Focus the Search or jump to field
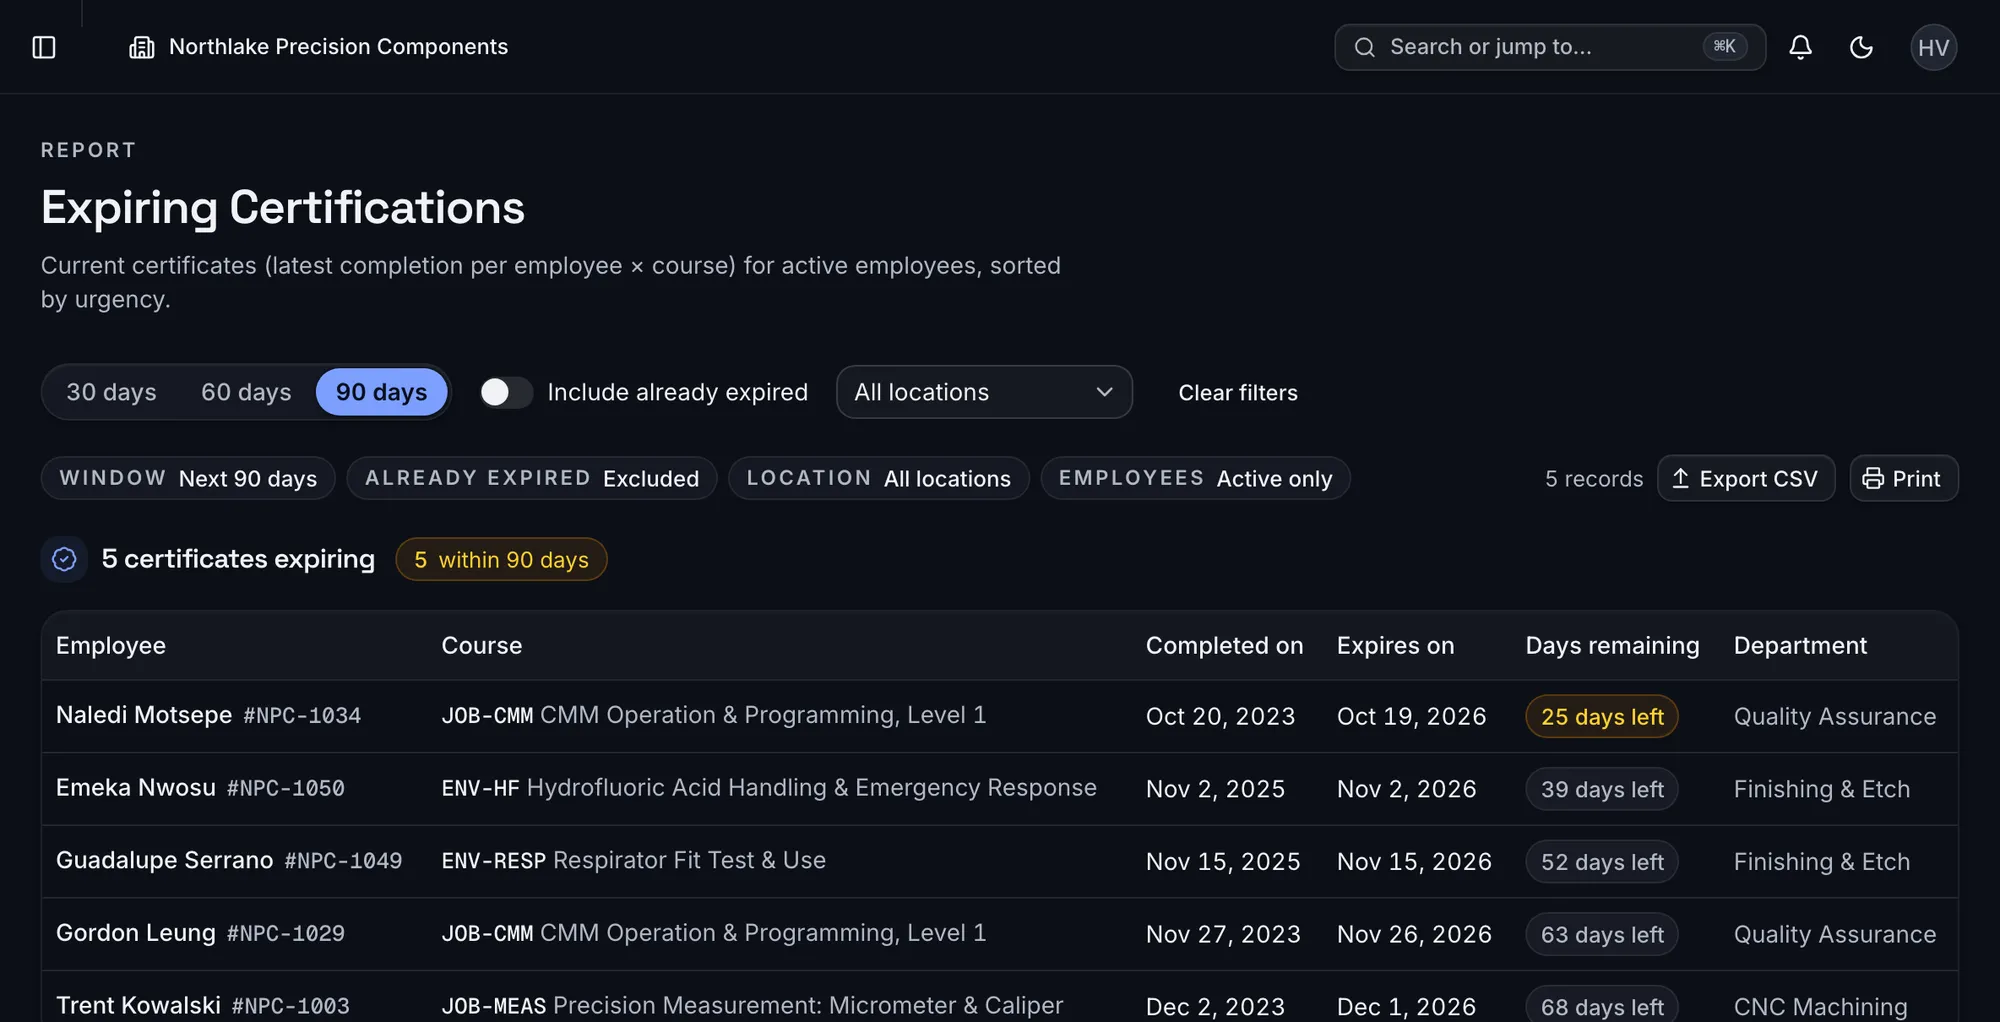 click(x=1549, y=47)
